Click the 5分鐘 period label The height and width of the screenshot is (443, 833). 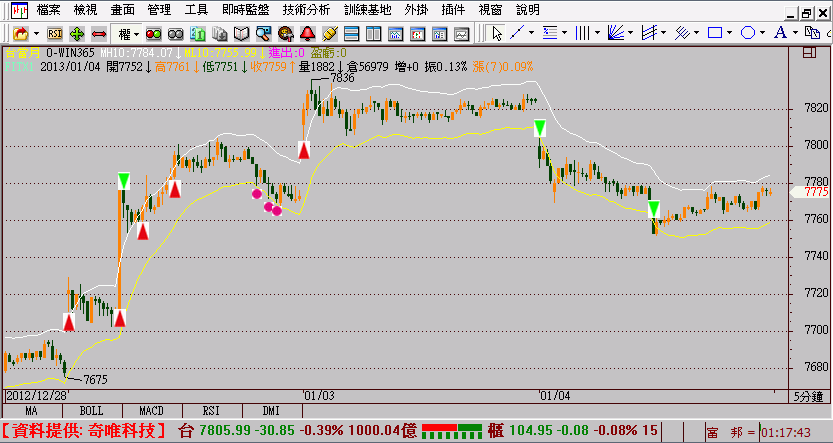(x=811, y=397)
